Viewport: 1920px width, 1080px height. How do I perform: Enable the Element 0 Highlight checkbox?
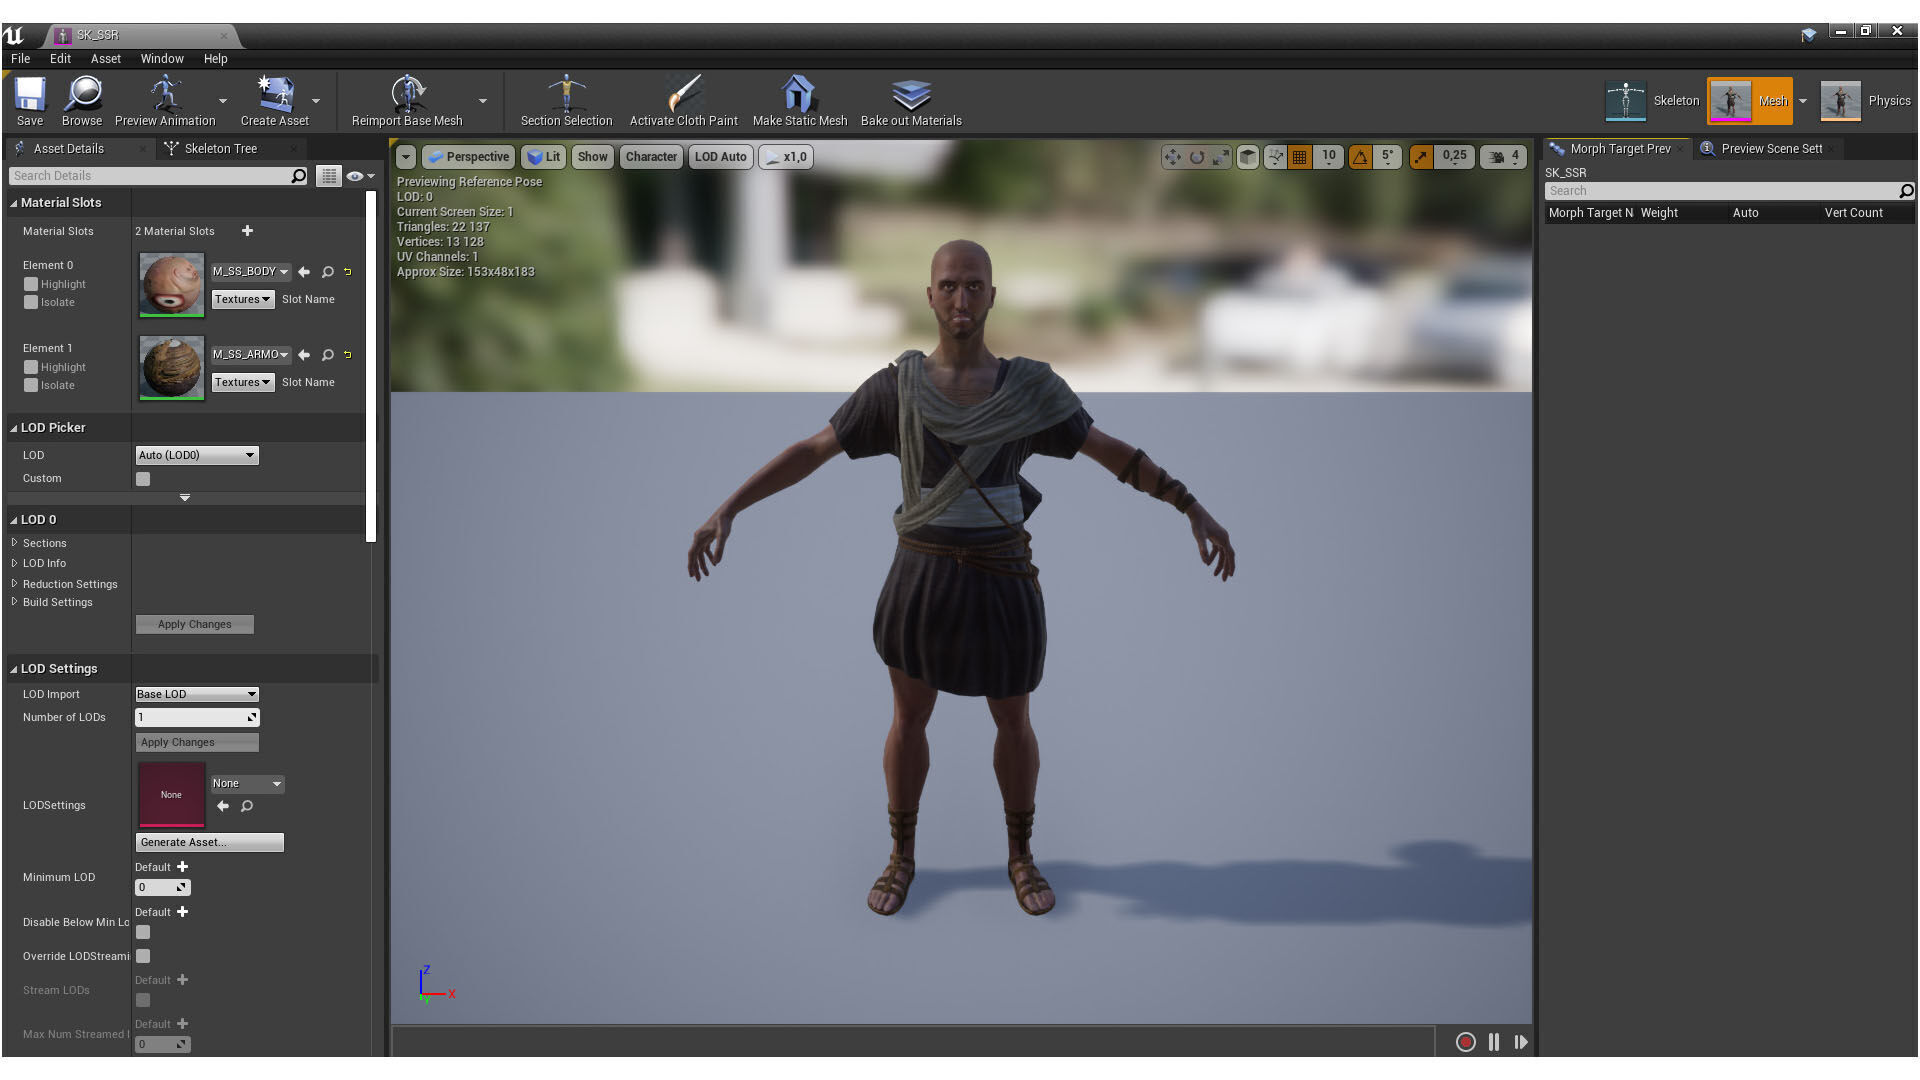pos(31,284)
